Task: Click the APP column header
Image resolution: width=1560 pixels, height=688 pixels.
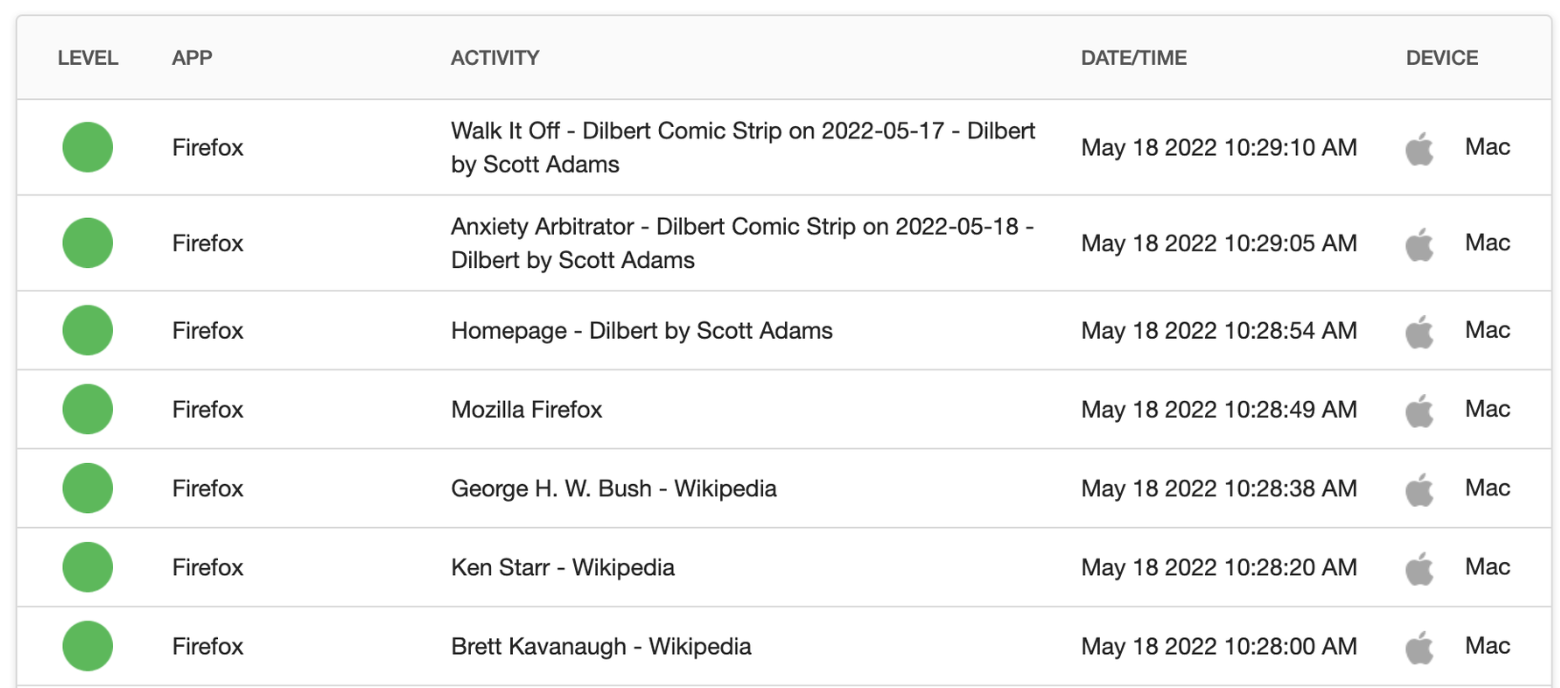Action: [192, 58]
